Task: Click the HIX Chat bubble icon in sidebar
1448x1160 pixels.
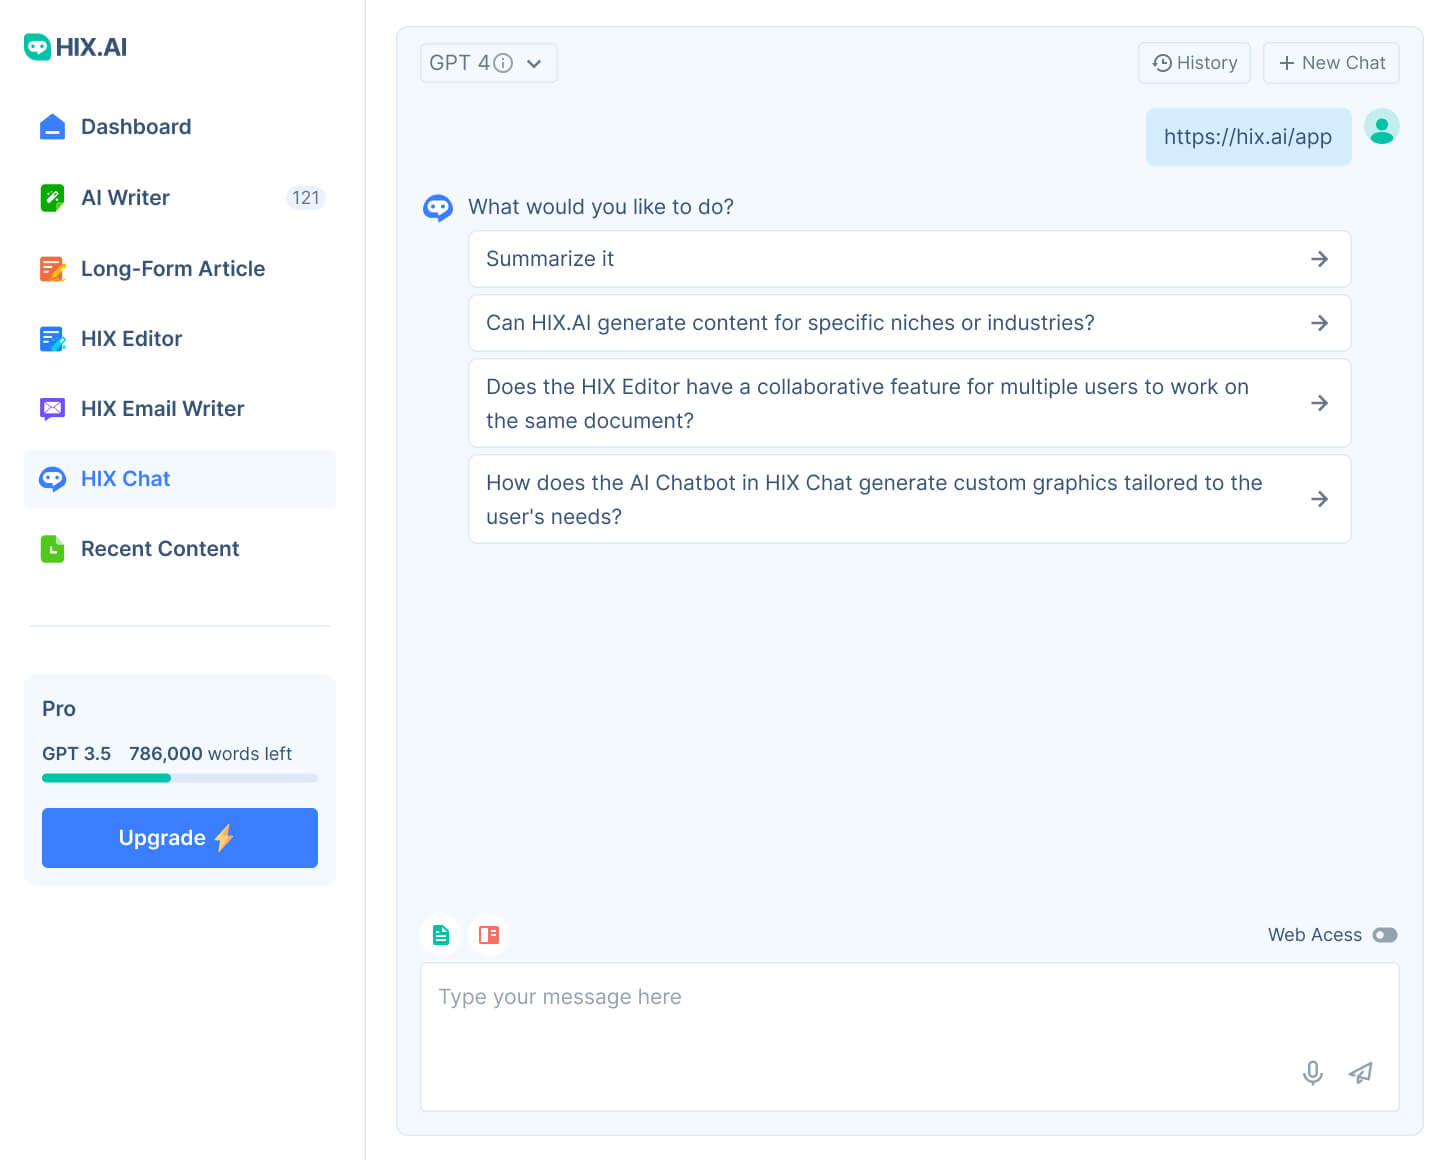Action: point(52,479)
